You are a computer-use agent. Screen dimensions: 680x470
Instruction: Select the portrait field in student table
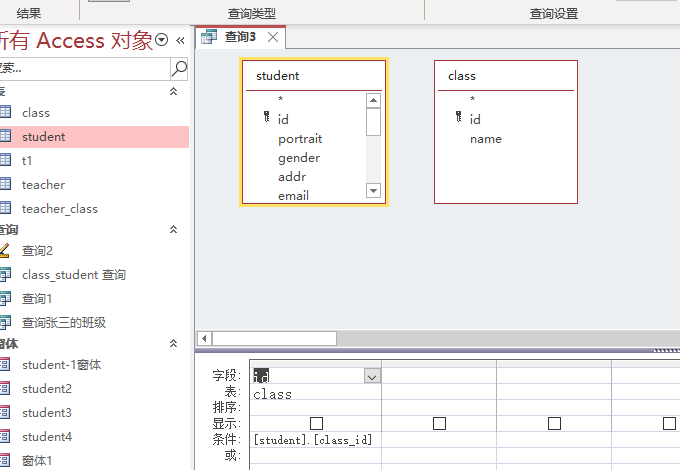pos(300,139)
